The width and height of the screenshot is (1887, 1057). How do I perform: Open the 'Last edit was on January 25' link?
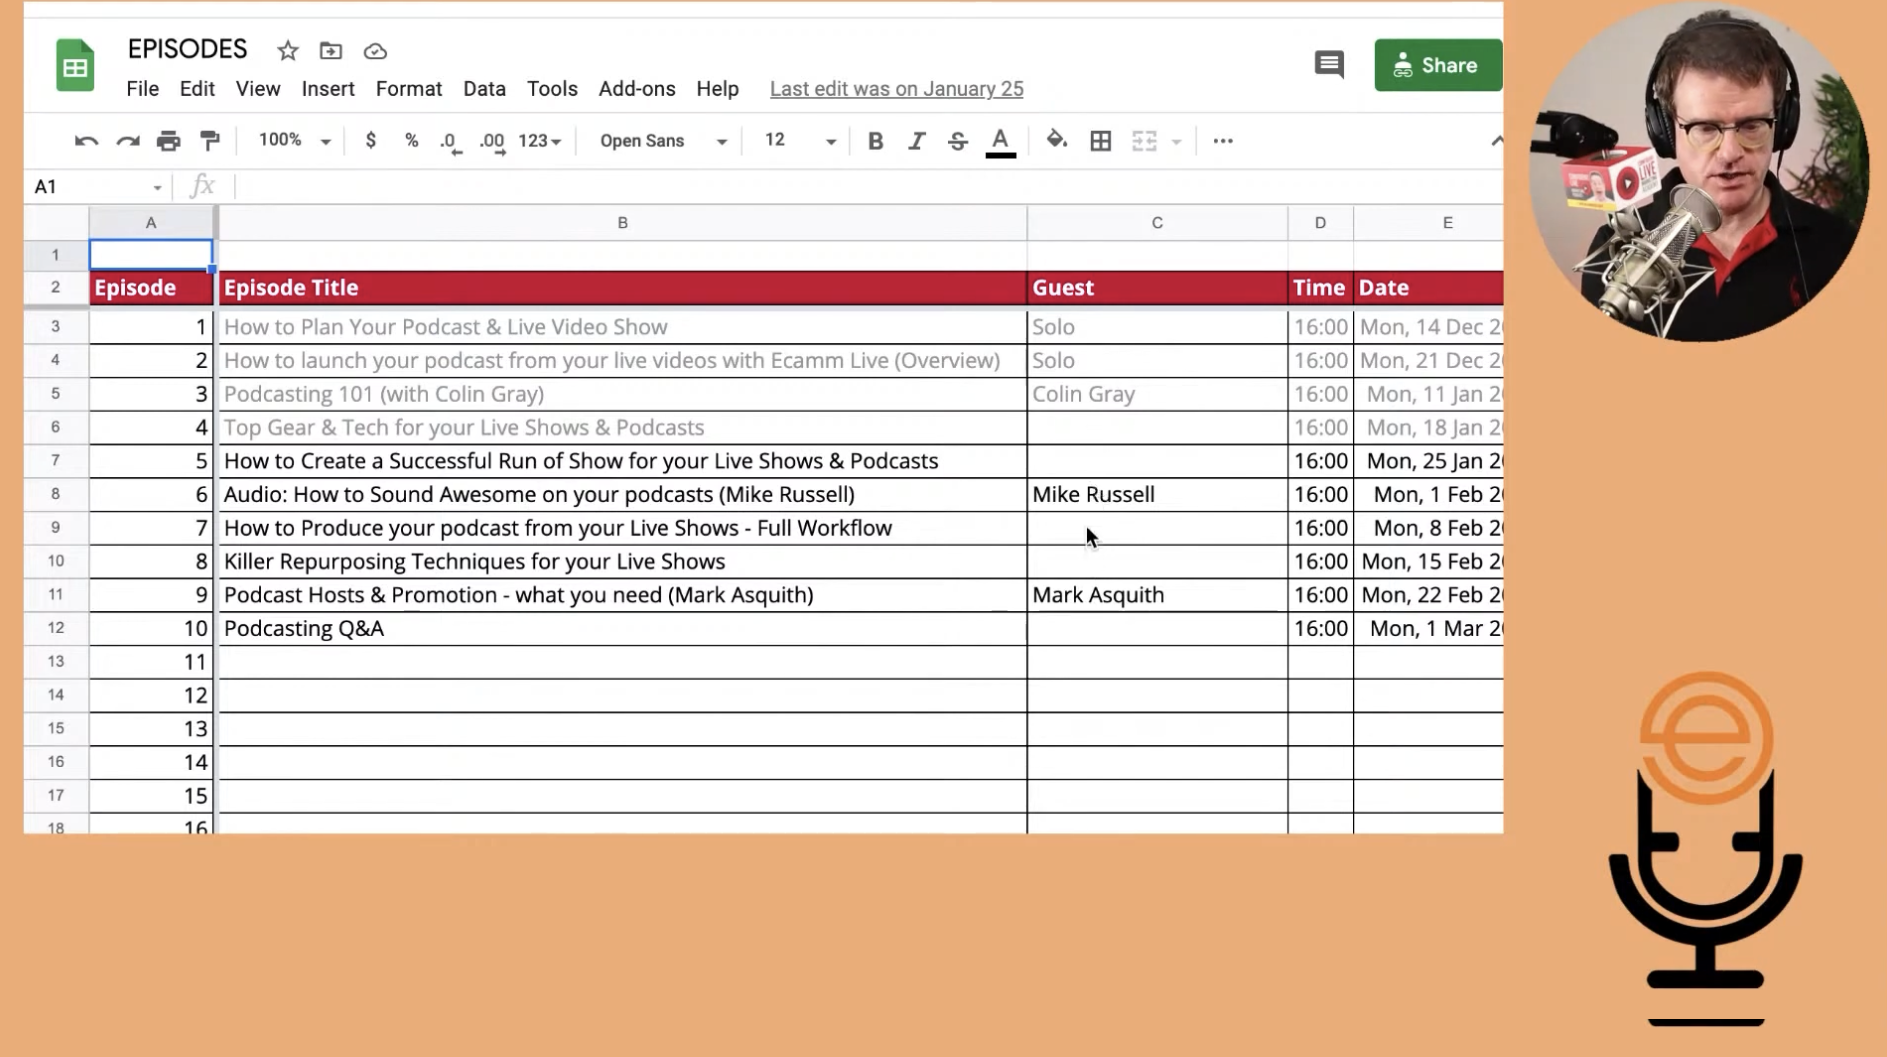[x=896, y=89]
